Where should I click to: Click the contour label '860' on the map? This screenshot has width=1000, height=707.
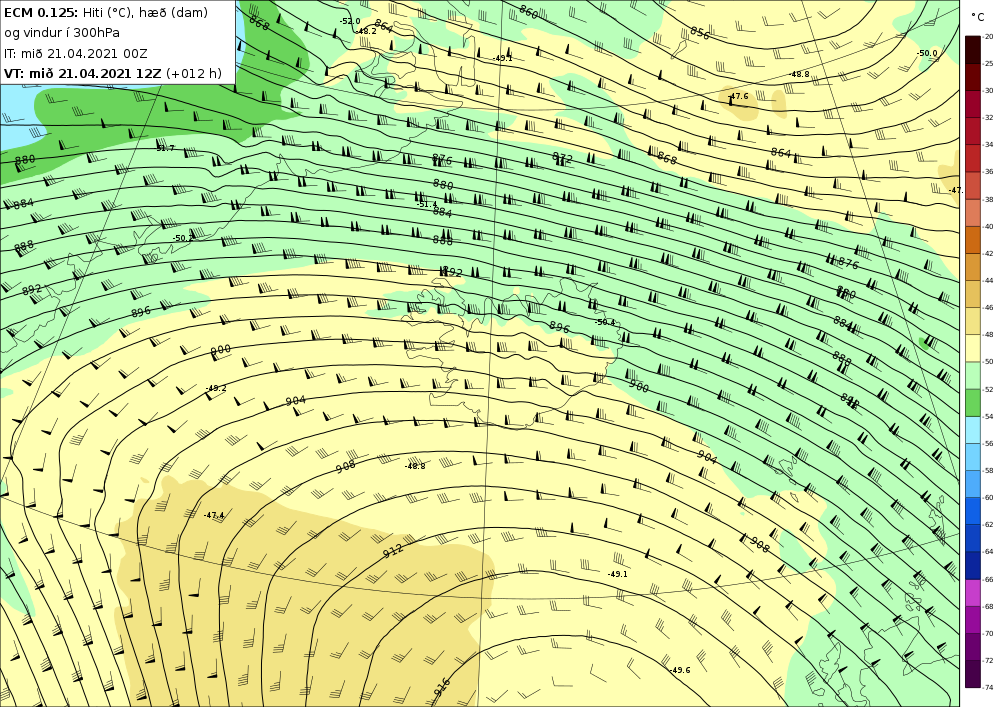click(x=529, y=11)
